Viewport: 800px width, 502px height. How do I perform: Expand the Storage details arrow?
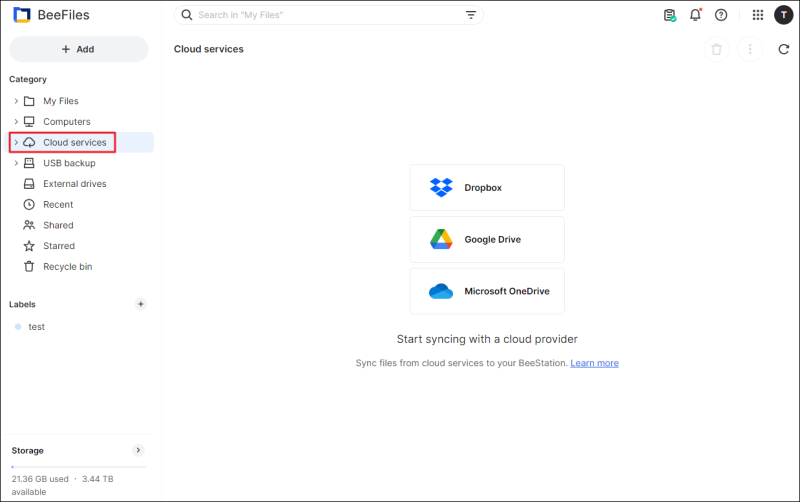[138, 450]
